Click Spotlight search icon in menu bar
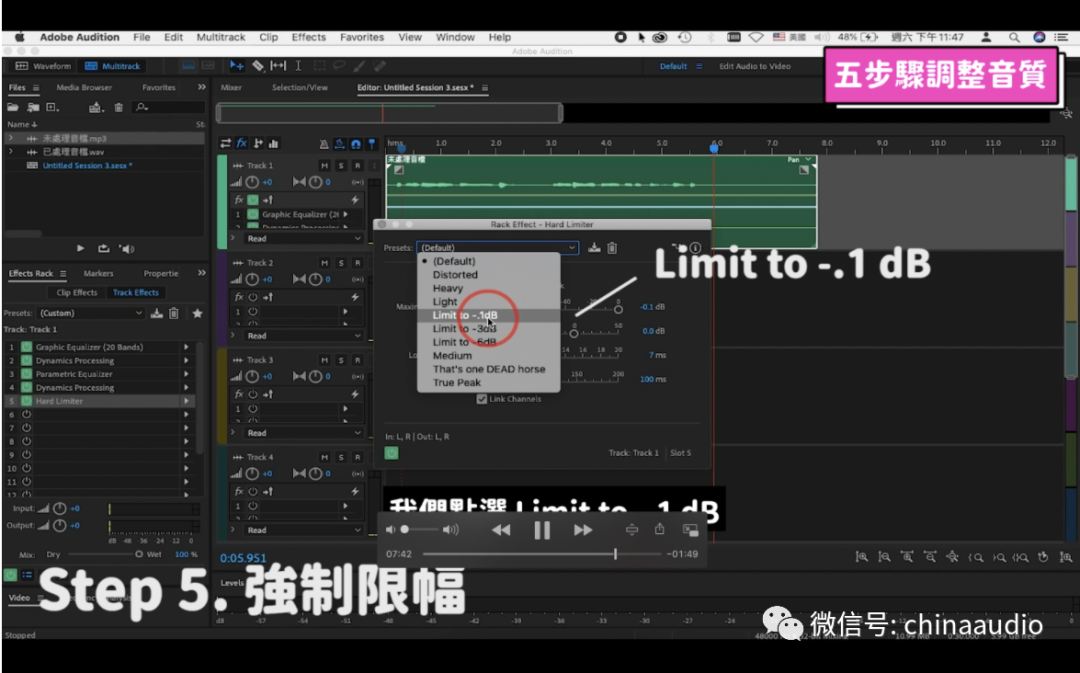The image size is (1080, 673). click(1014, 37)
